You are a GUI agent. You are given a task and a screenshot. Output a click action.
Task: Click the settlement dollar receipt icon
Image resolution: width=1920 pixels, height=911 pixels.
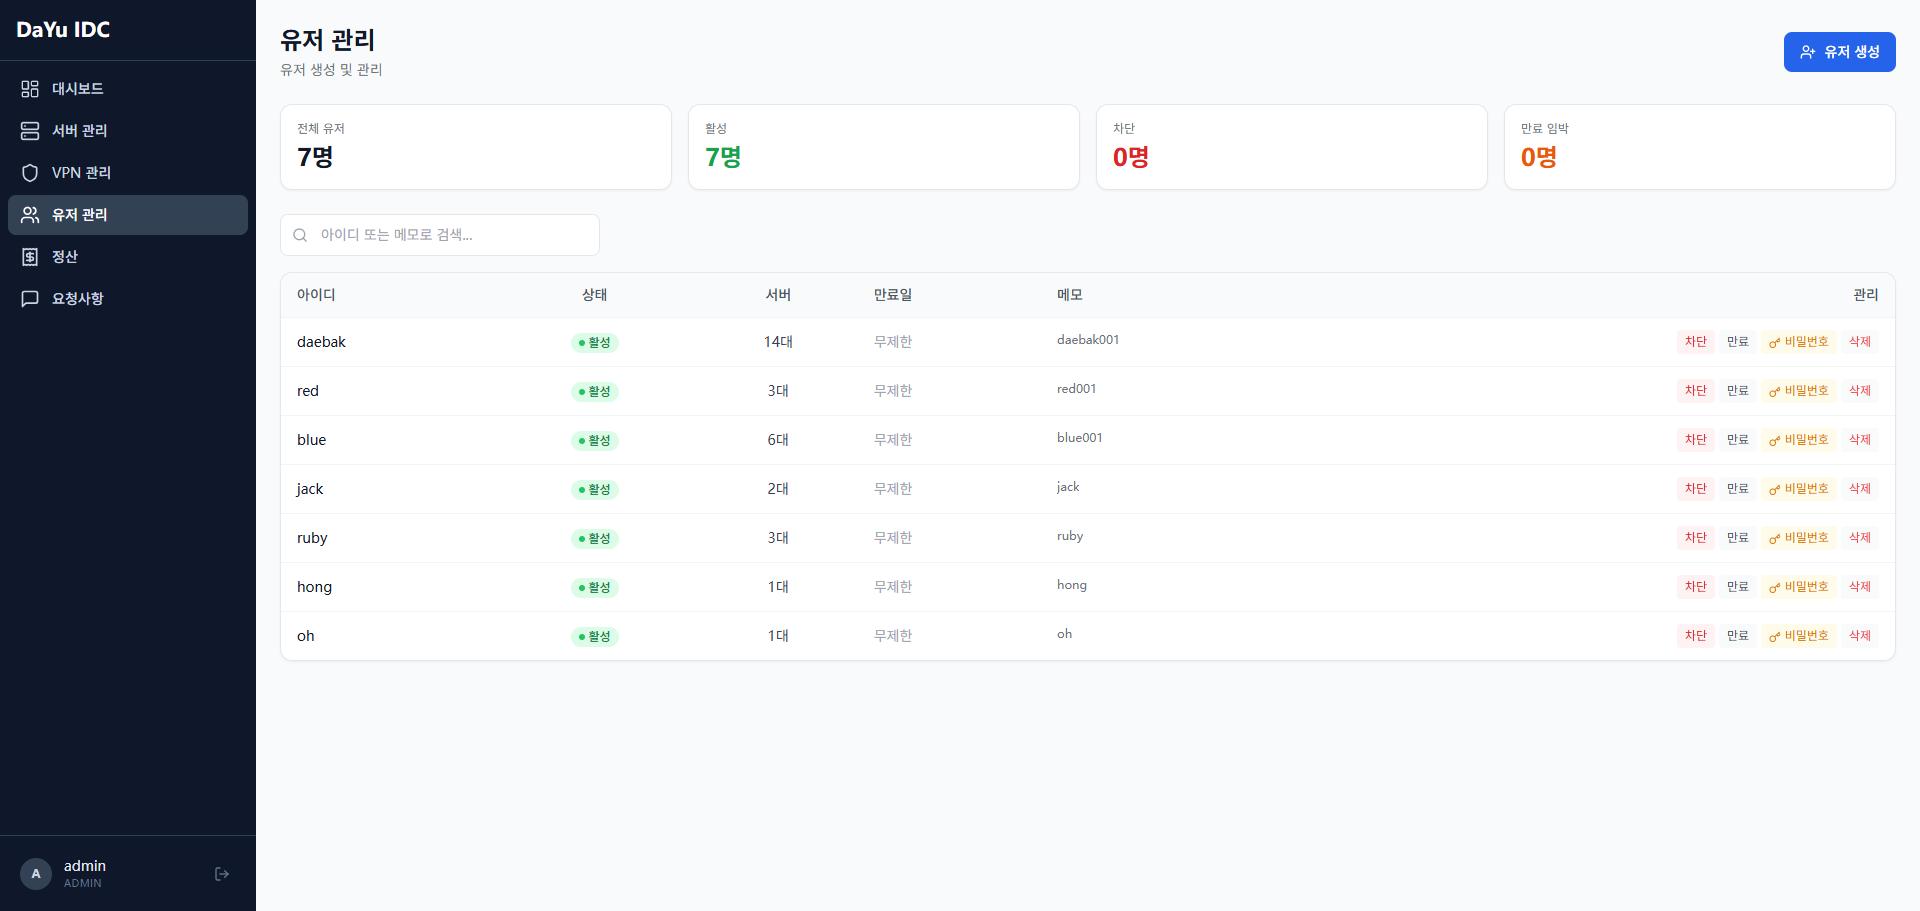(30, 257)
